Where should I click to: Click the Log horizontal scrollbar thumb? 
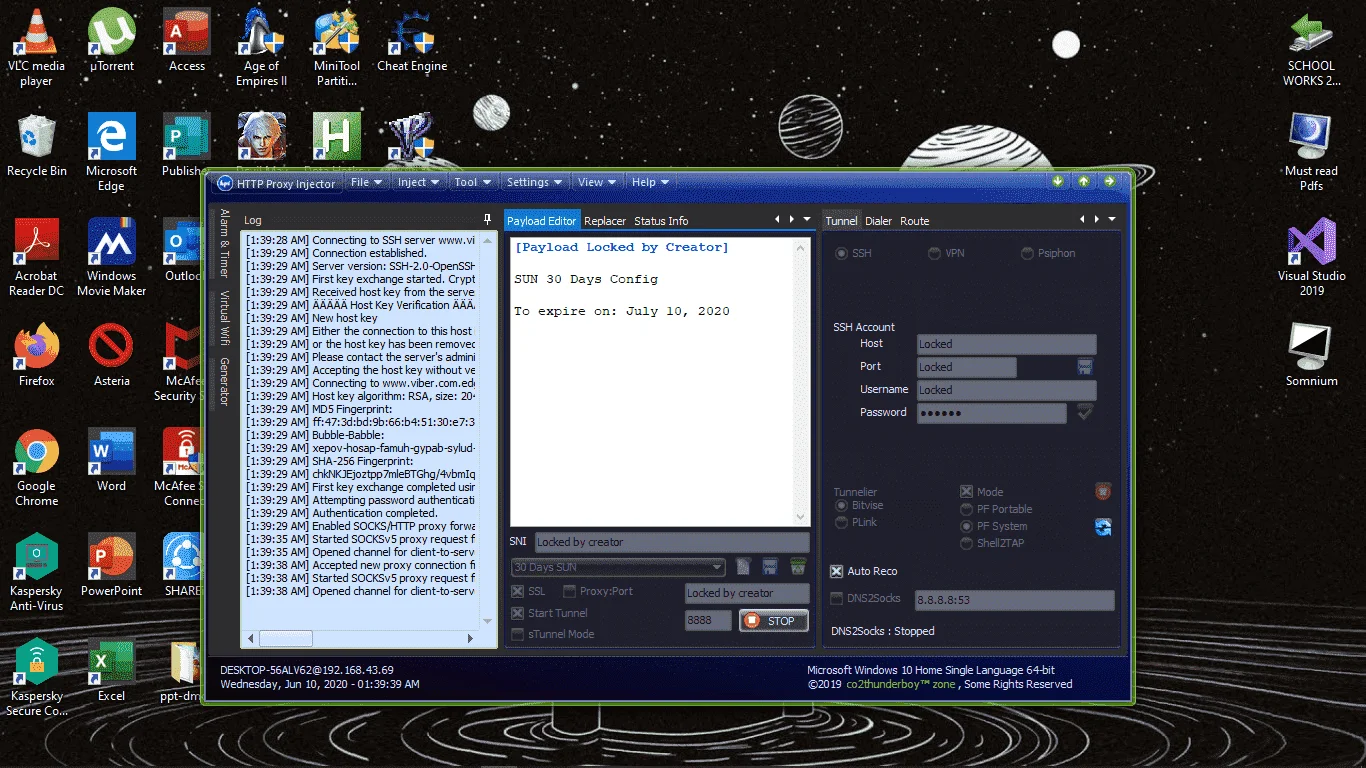tap(286, 638)
